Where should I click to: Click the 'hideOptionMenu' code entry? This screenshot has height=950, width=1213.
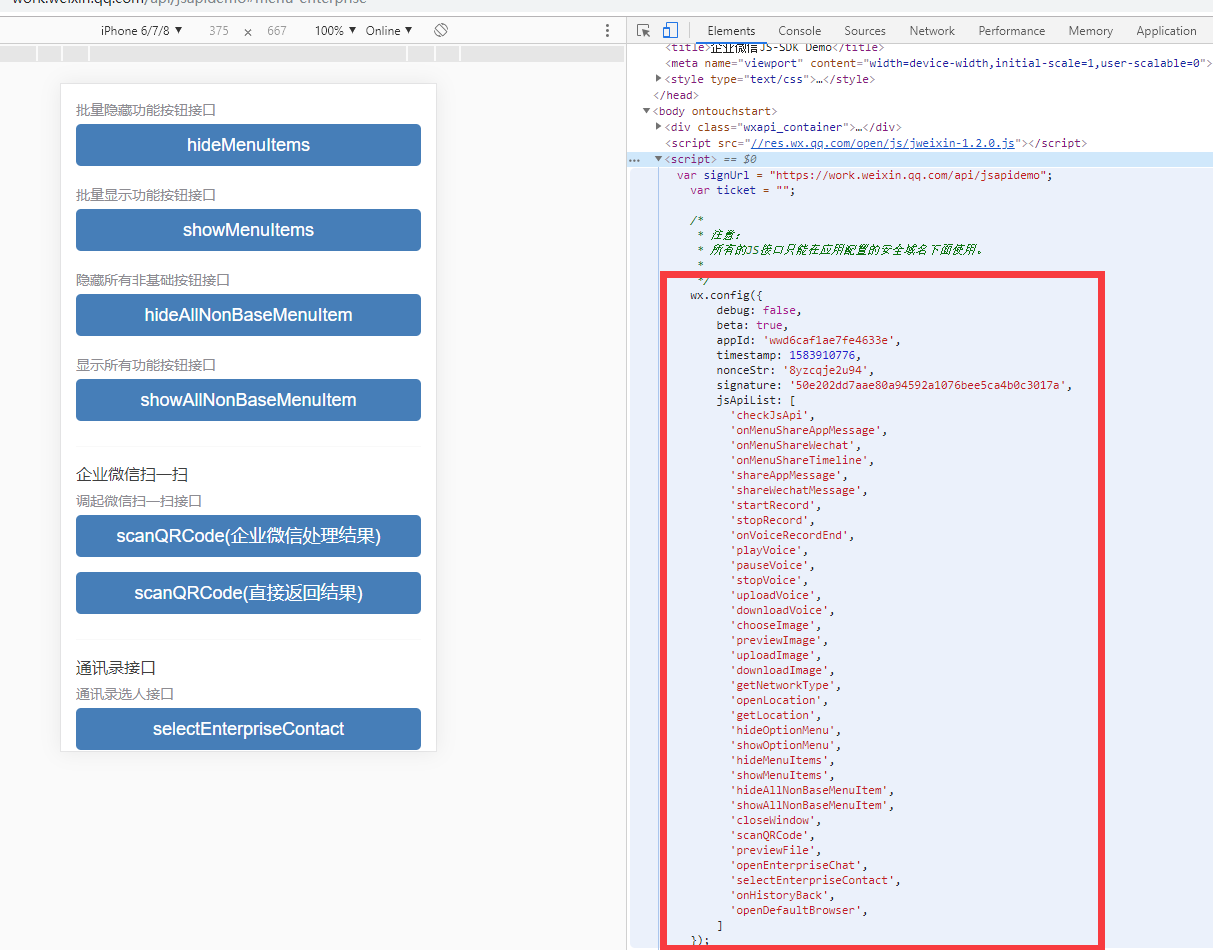click(x=785, y=730)
